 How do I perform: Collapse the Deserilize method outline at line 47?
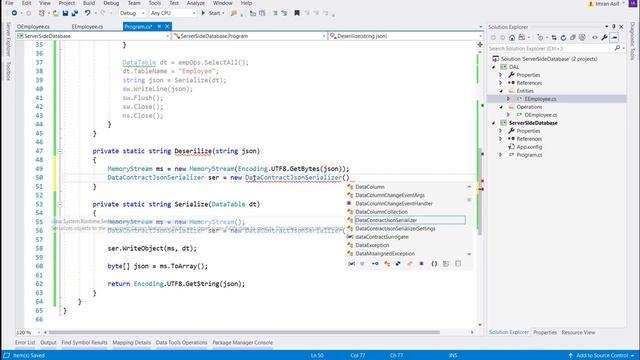[60, 151]
